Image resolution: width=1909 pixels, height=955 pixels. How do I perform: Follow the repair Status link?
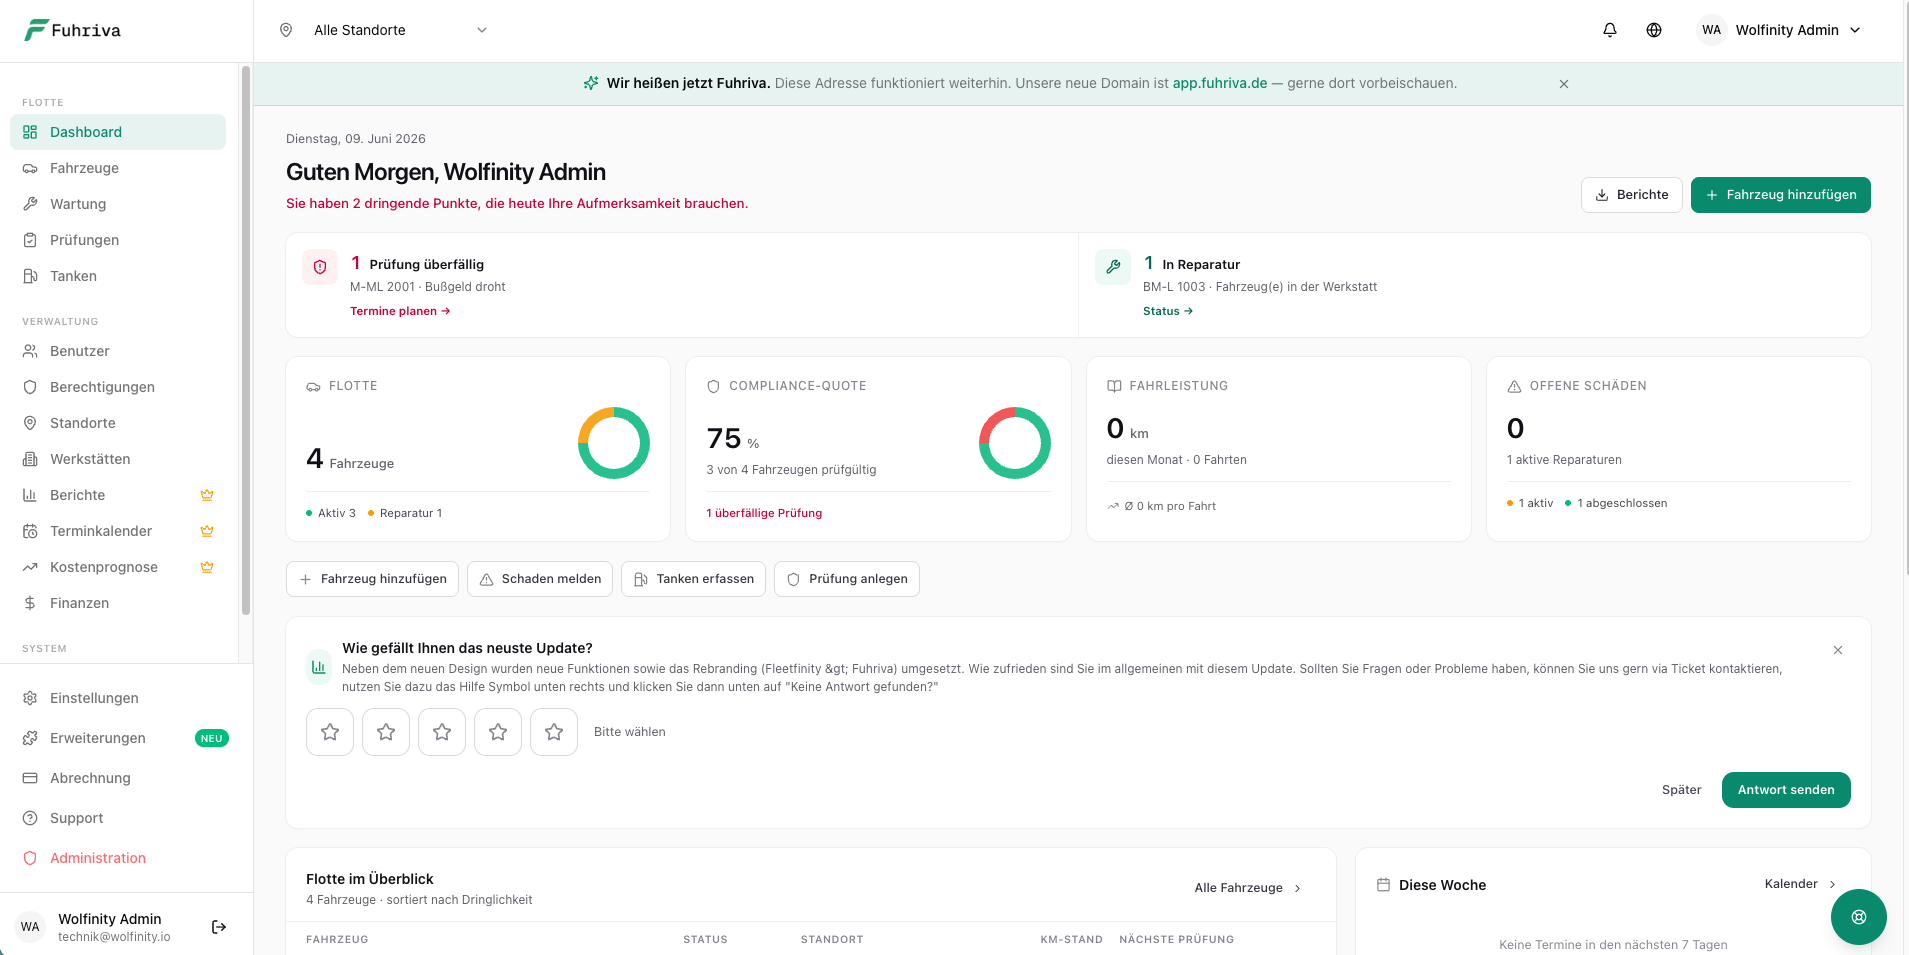(x=1168, y=311)
